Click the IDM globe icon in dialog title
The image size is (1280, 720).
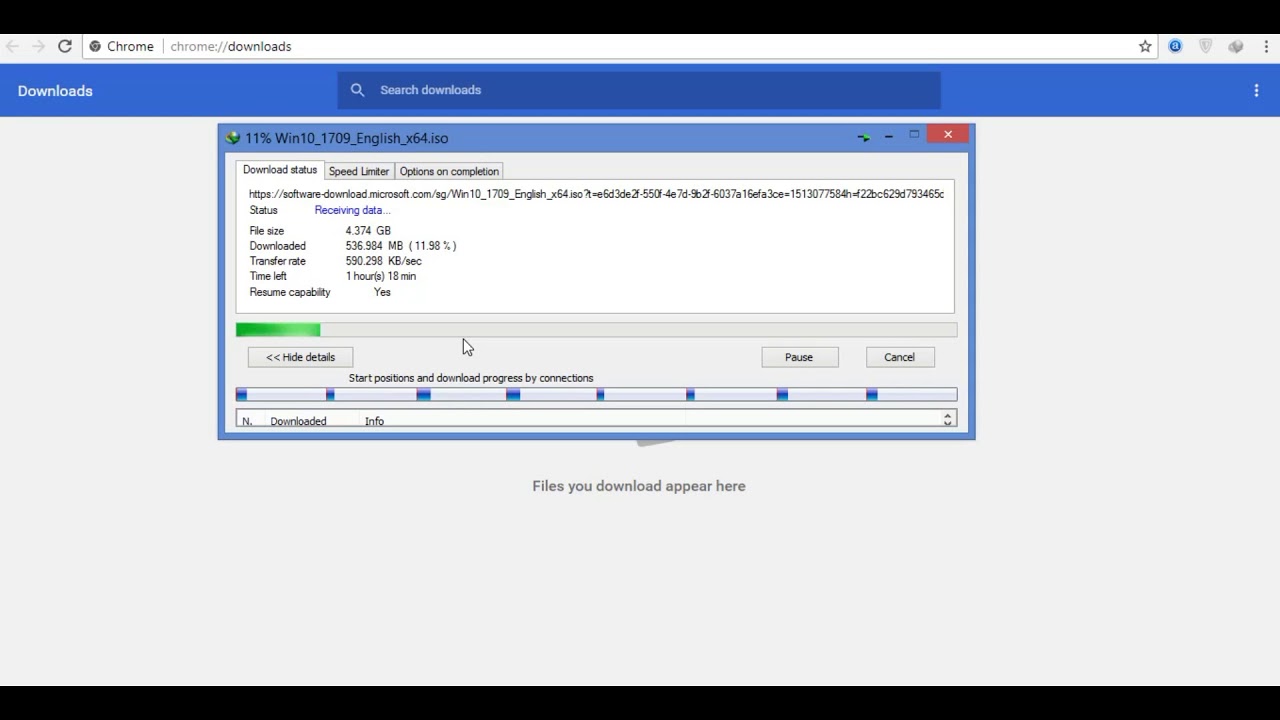click(233, 138)
